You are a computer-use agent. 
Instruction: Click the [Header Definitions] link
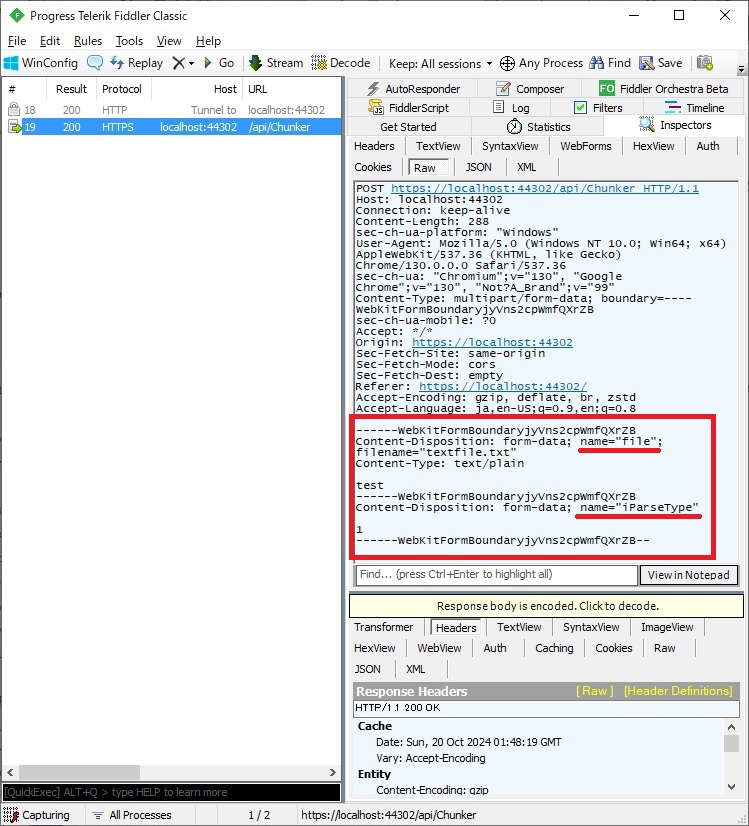[x=678, y=691]
